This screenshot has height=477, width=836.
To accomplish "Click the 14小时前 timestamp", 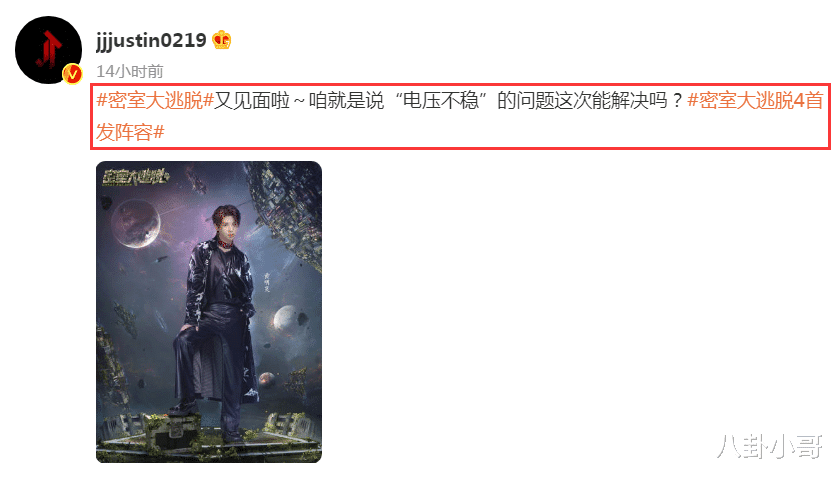I will 130,71.
